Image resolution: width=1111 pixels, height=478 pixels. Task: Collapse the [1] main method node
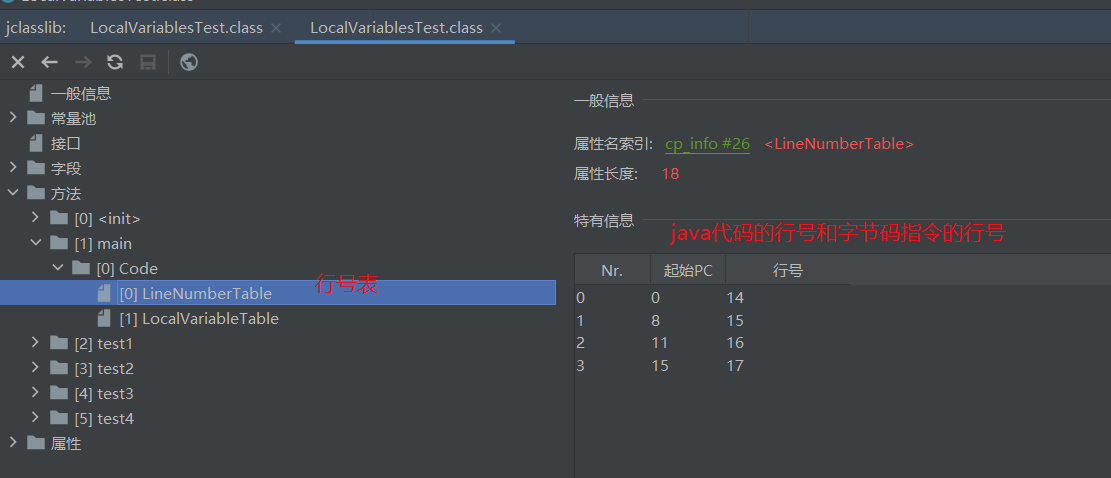click(35, 243)
